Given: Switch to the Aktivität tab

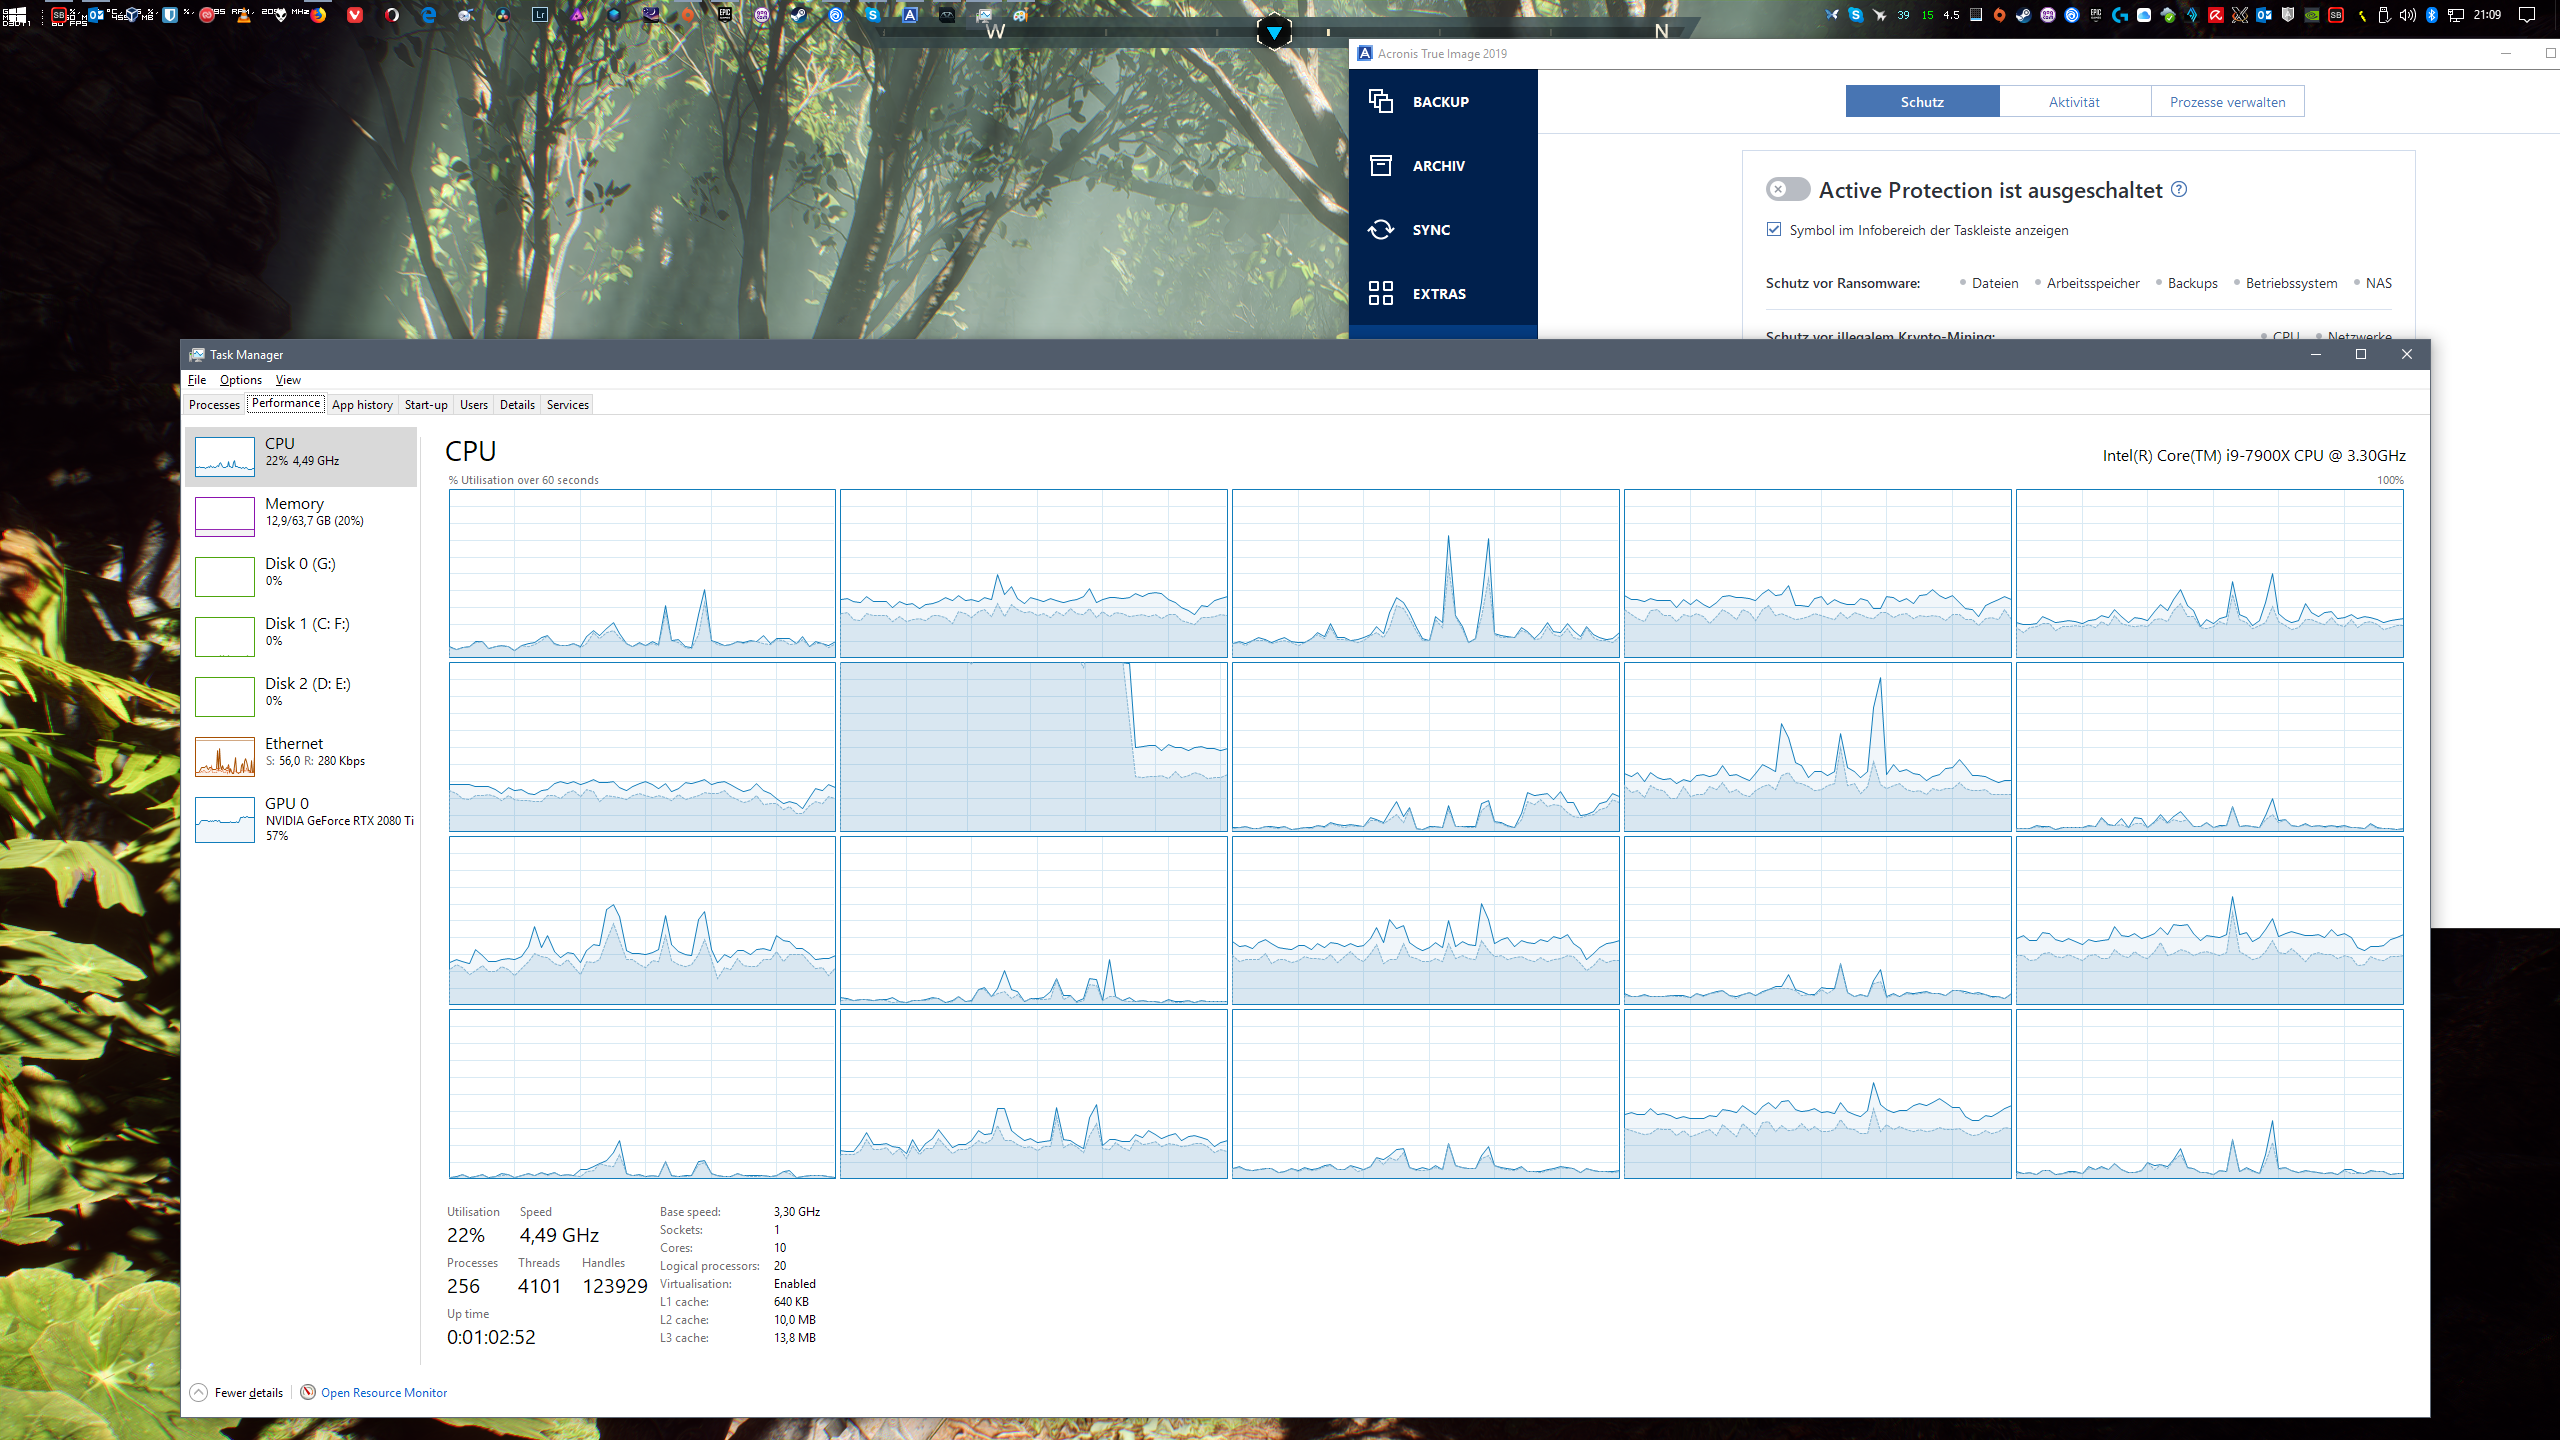Looking at the screenshot, I should (x=2074, y=102).
